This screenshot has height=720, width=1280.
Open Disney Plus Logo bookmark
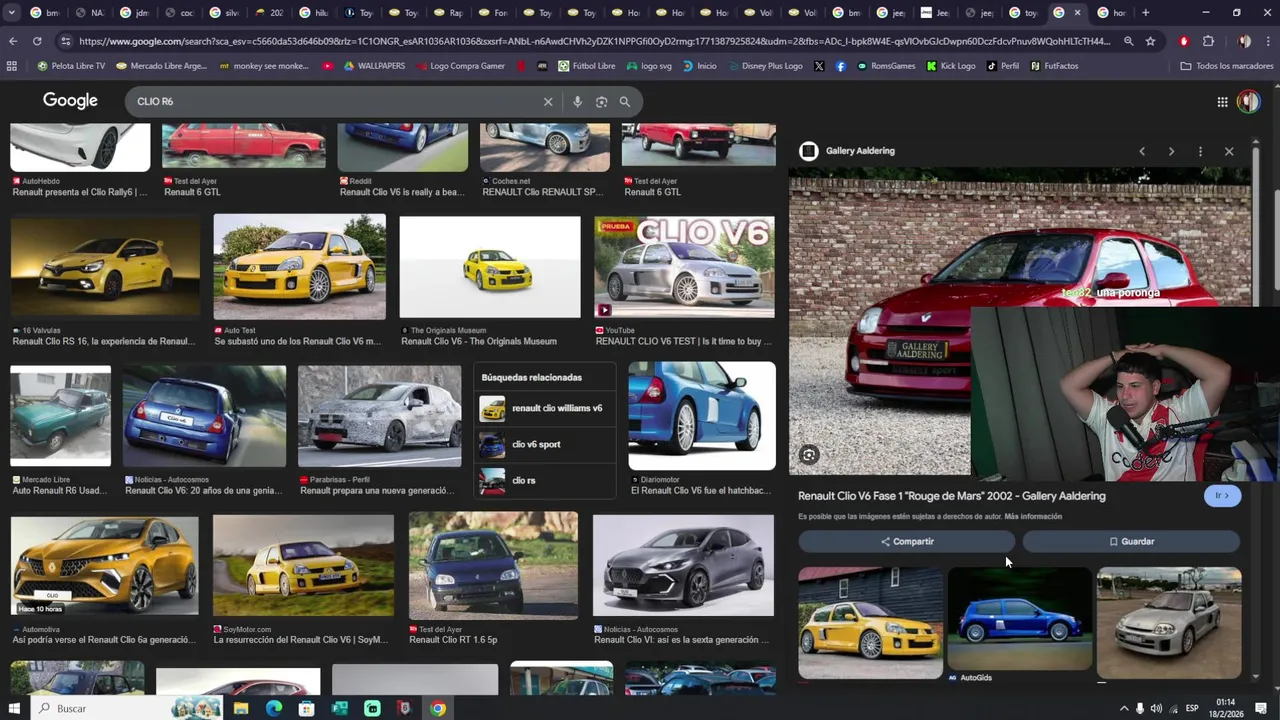click(x=765, y=66)
